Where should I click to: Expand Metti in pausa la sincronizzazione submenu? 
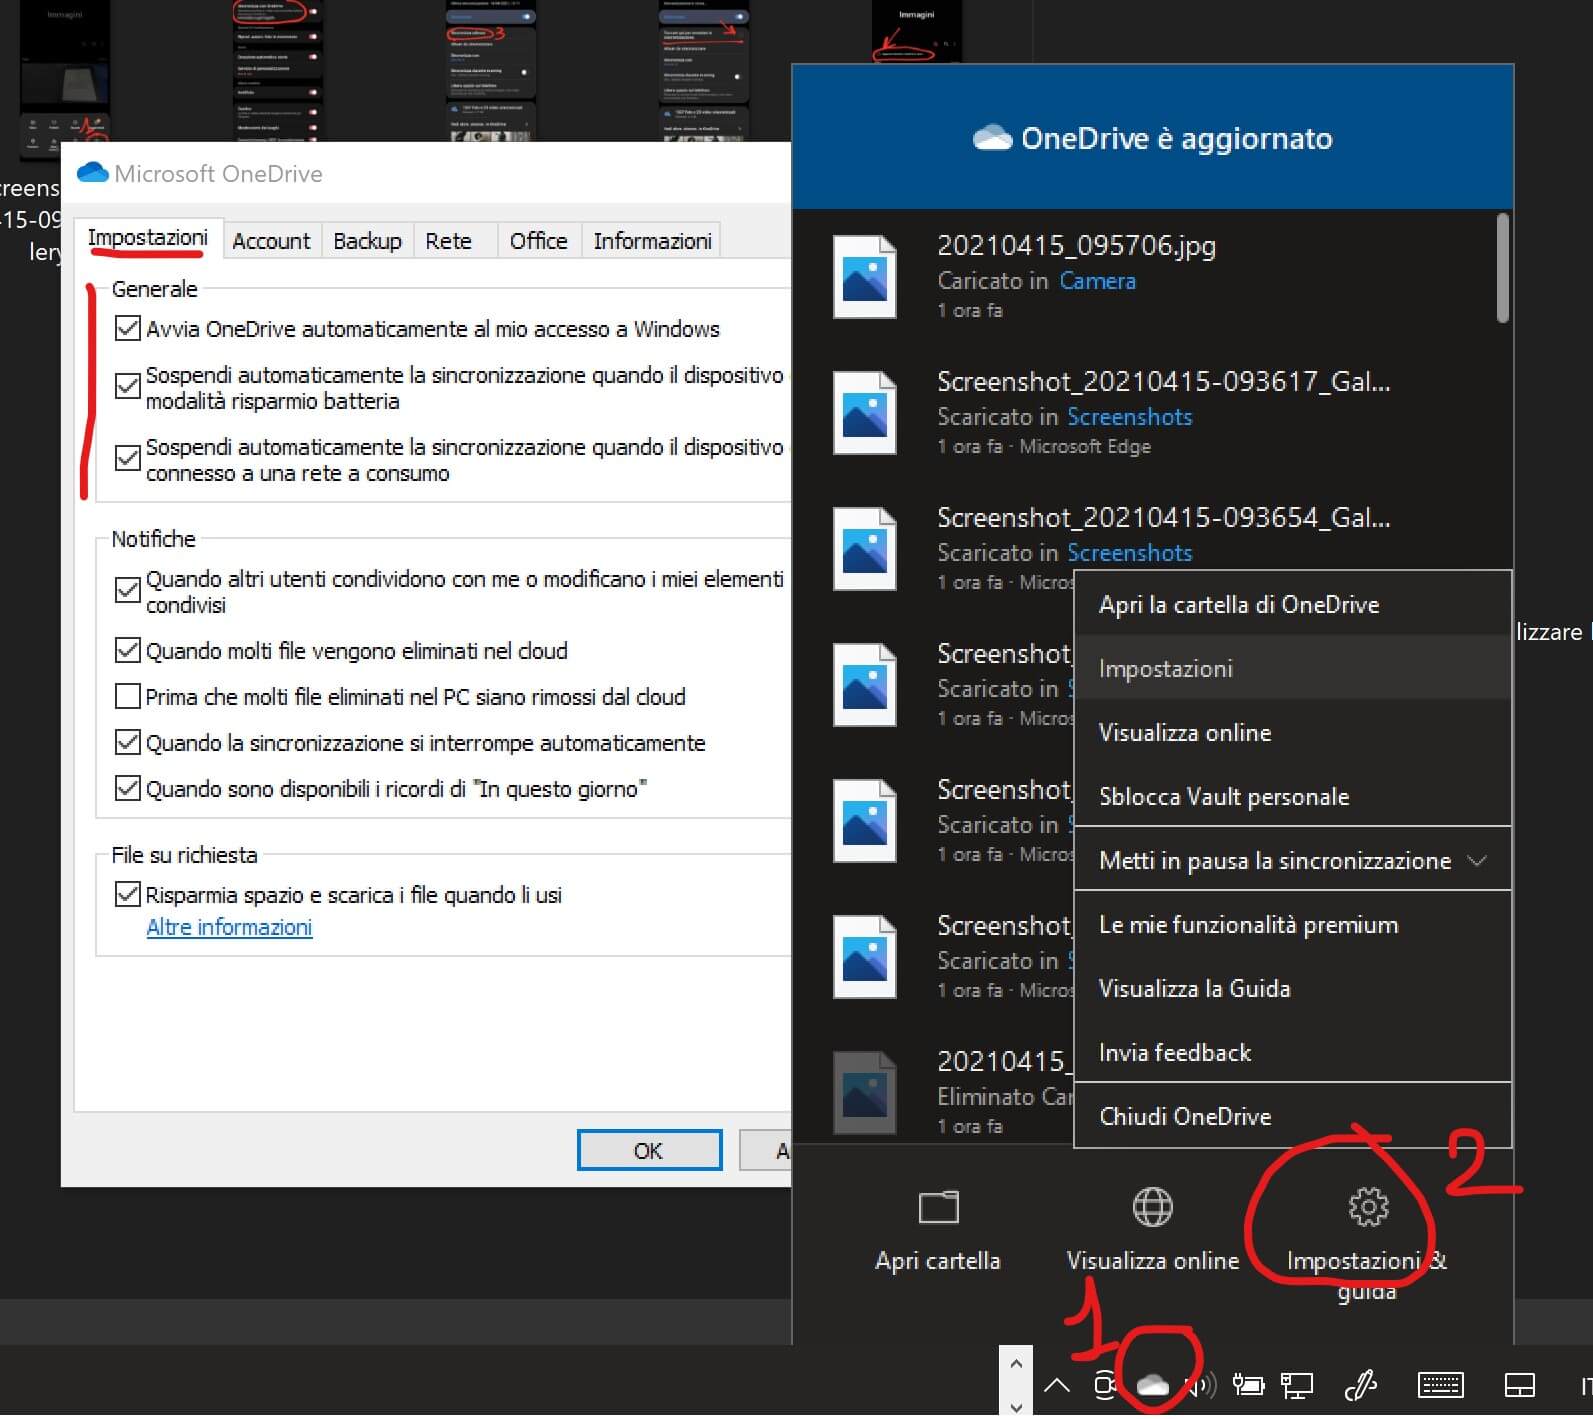[x=1476, y=861]
